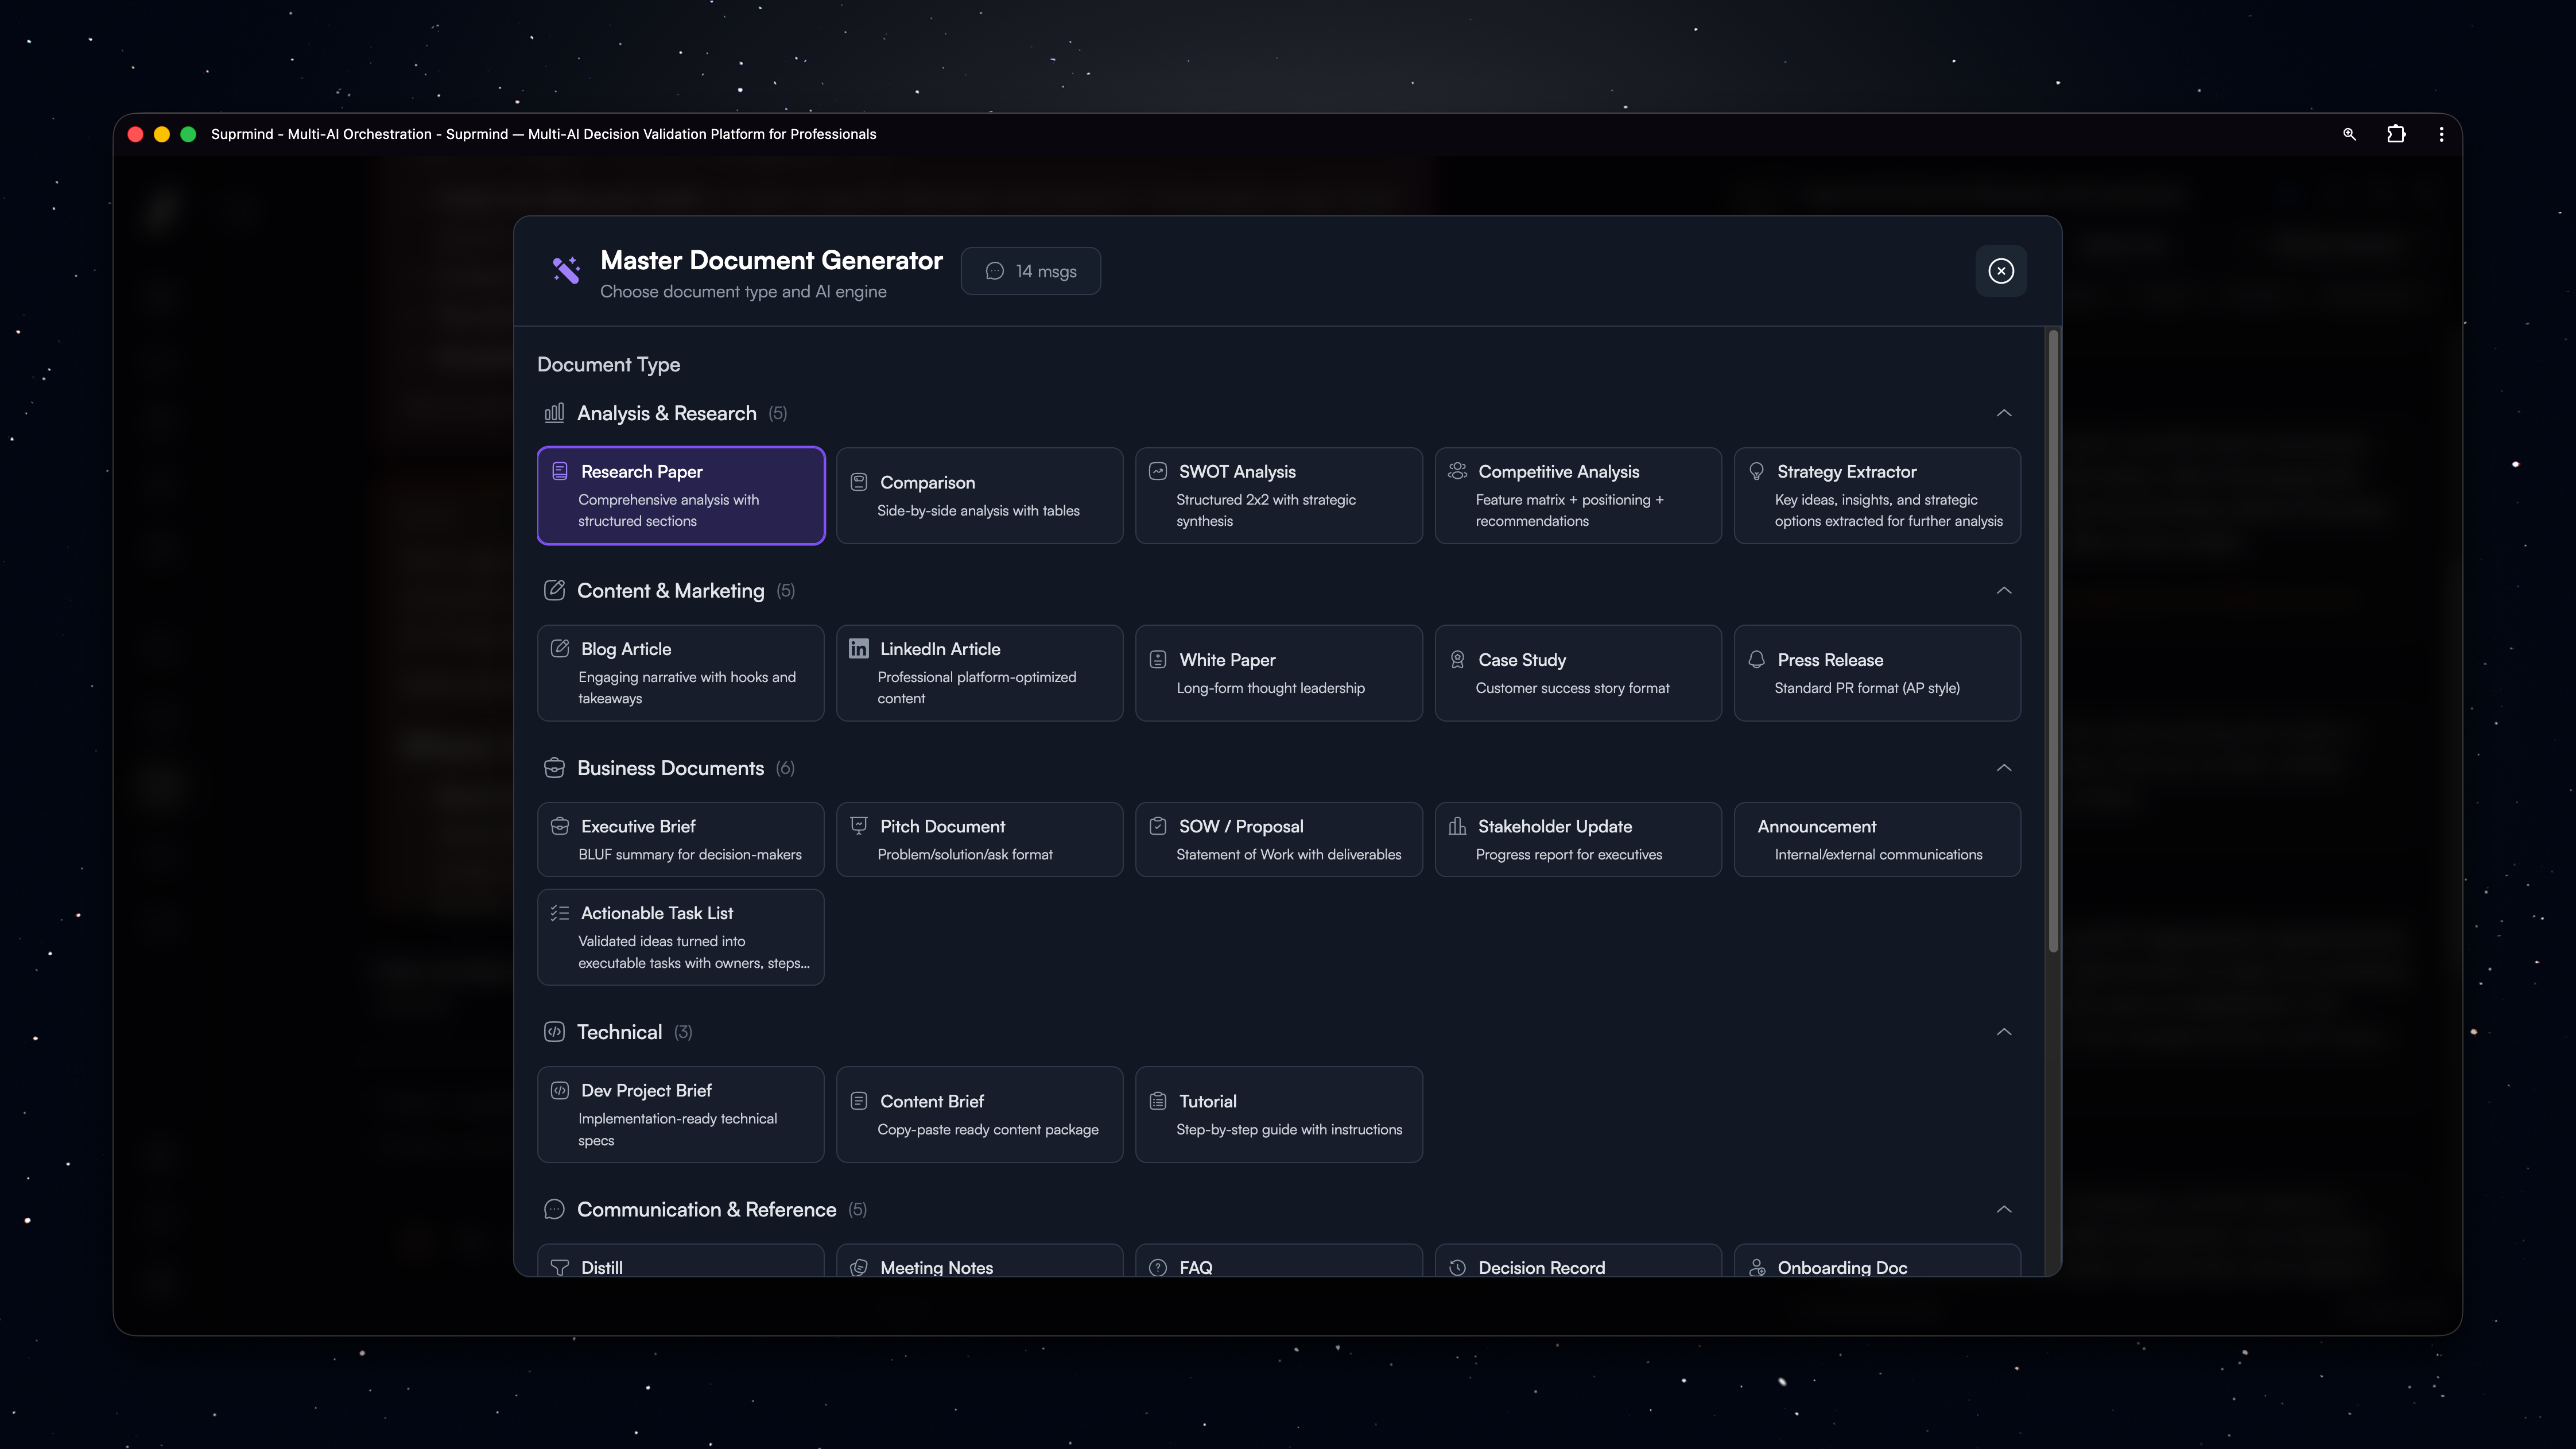This screenshot has height=1449, width=2576.
Task: Choose the Tutorial card
Action: (1278, 1114)
